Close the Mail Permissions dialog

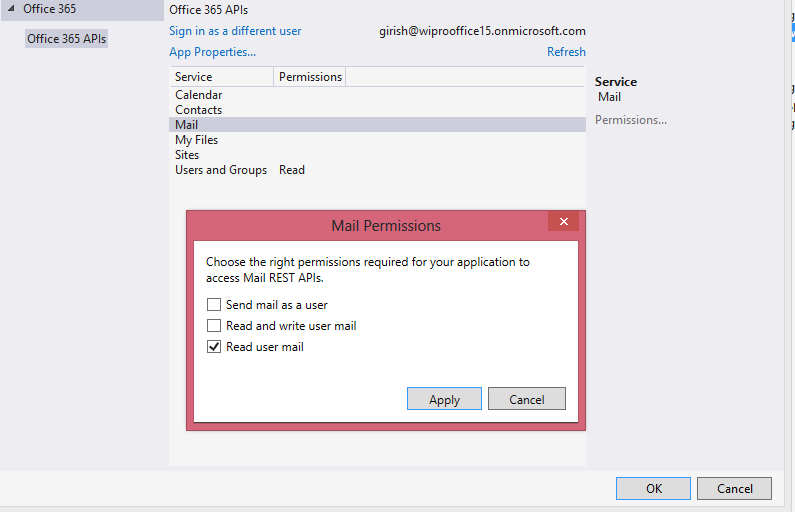563,222
